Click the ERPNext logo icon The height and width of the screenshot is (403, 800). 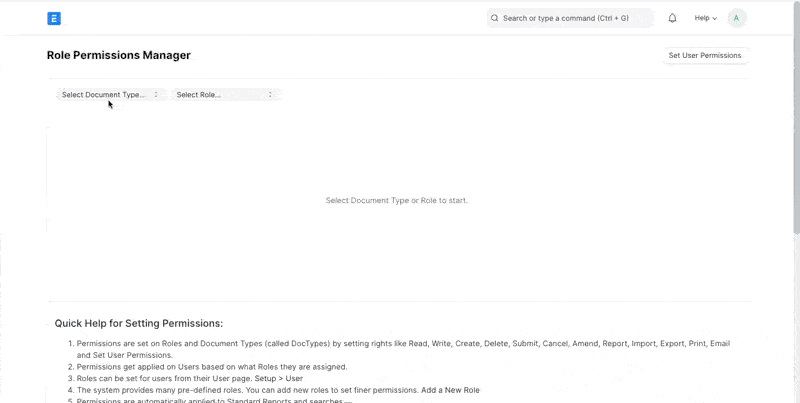coord(54,18)
